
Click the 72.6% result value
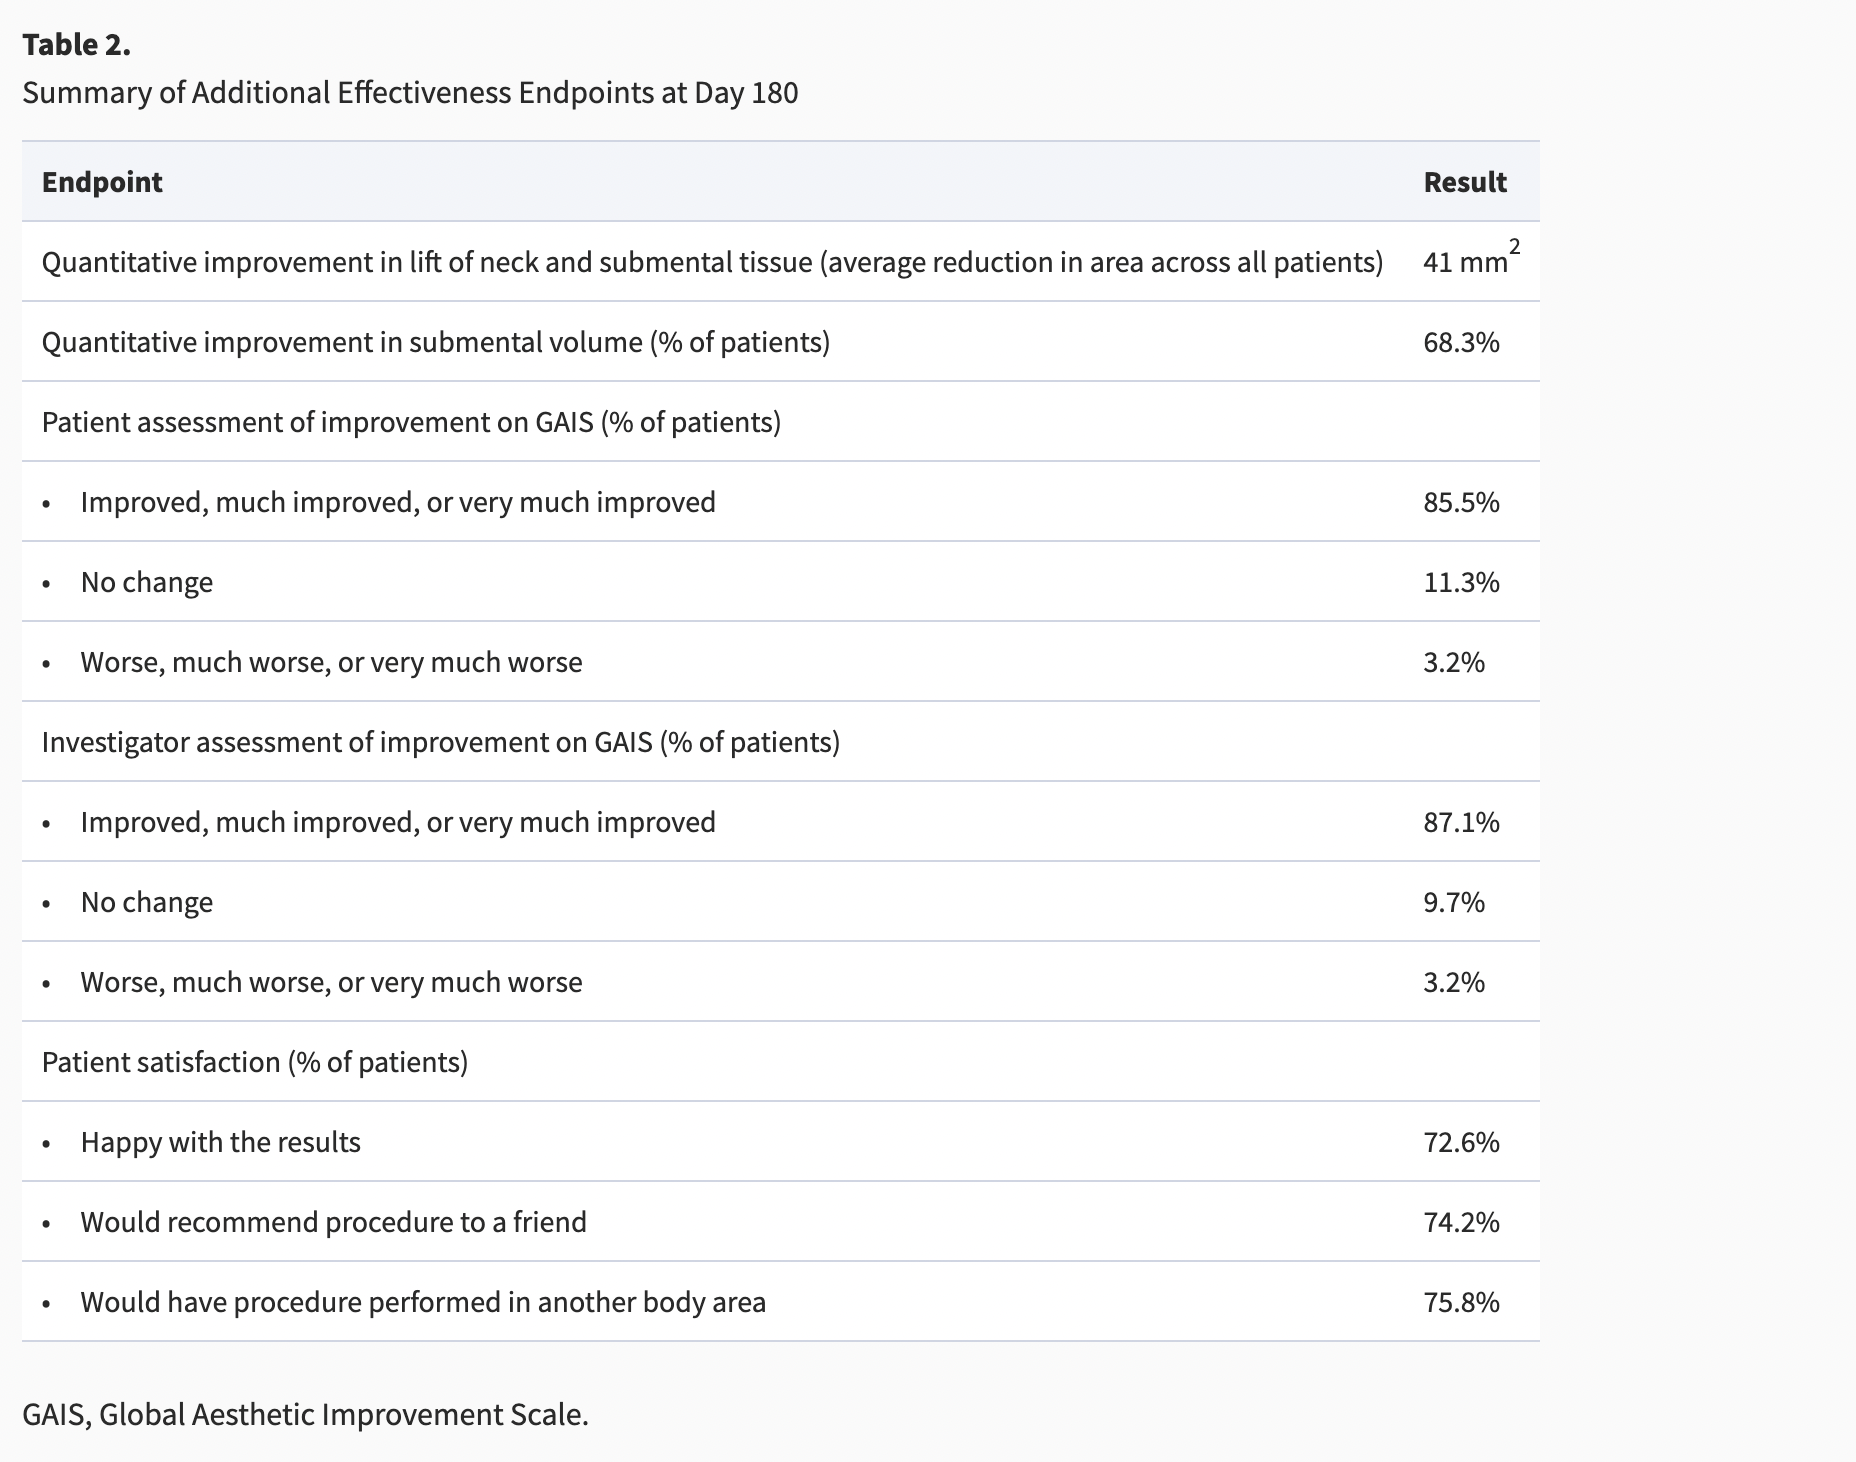1461,1142
